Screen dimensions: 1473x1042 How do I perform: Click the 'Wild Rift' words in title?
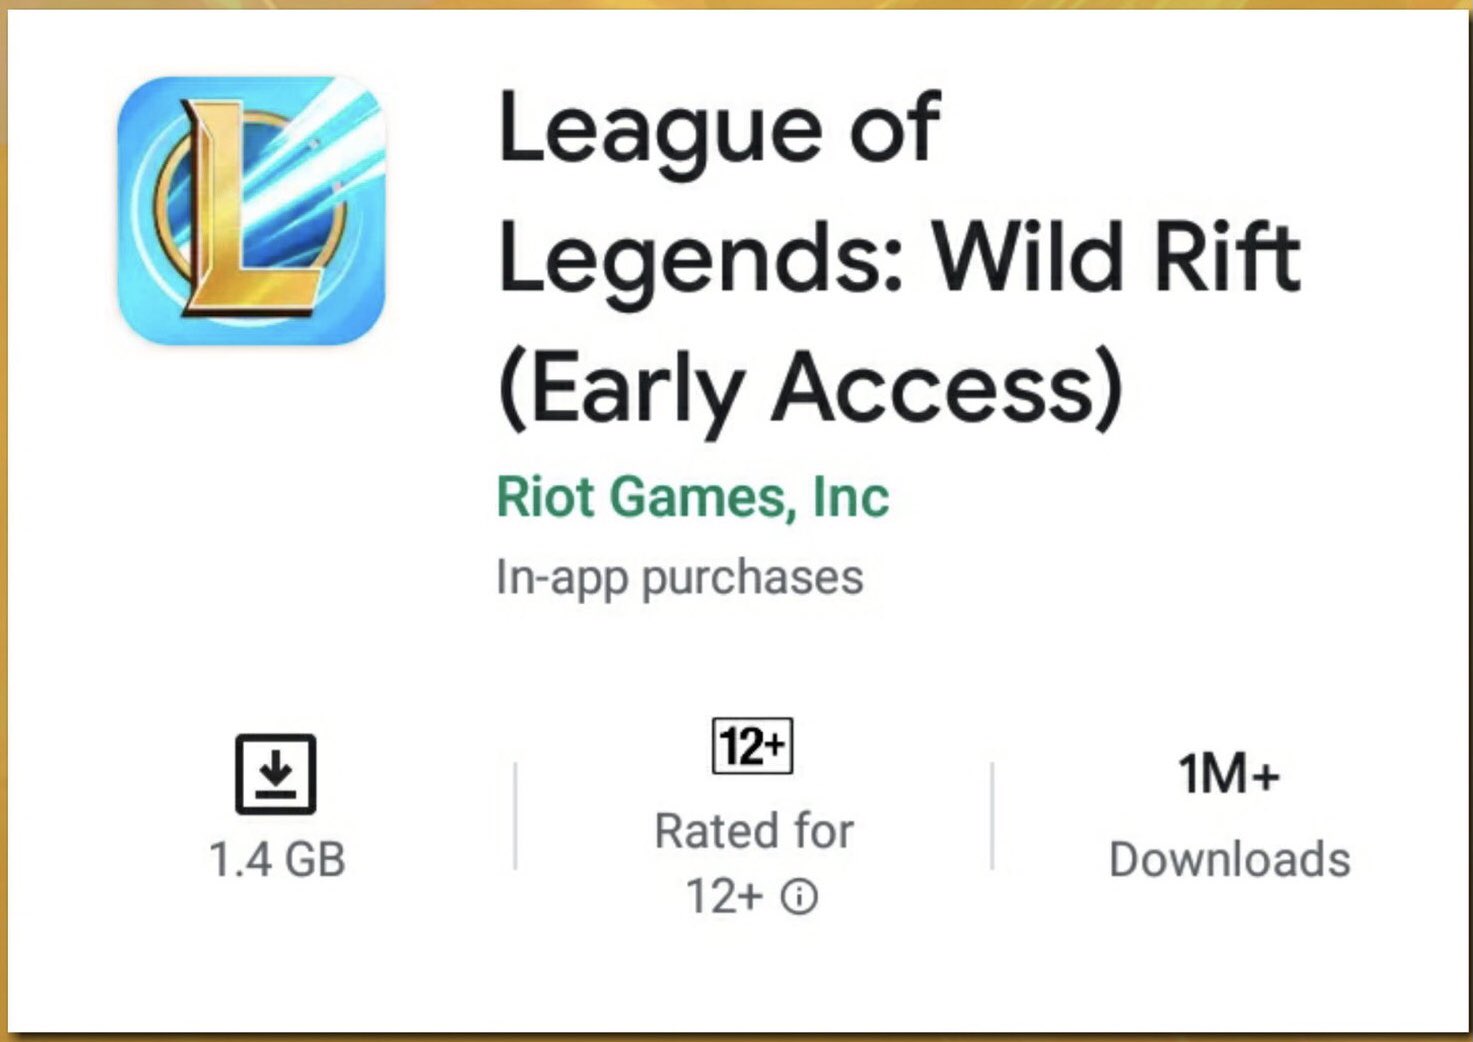click(1117, 256)
